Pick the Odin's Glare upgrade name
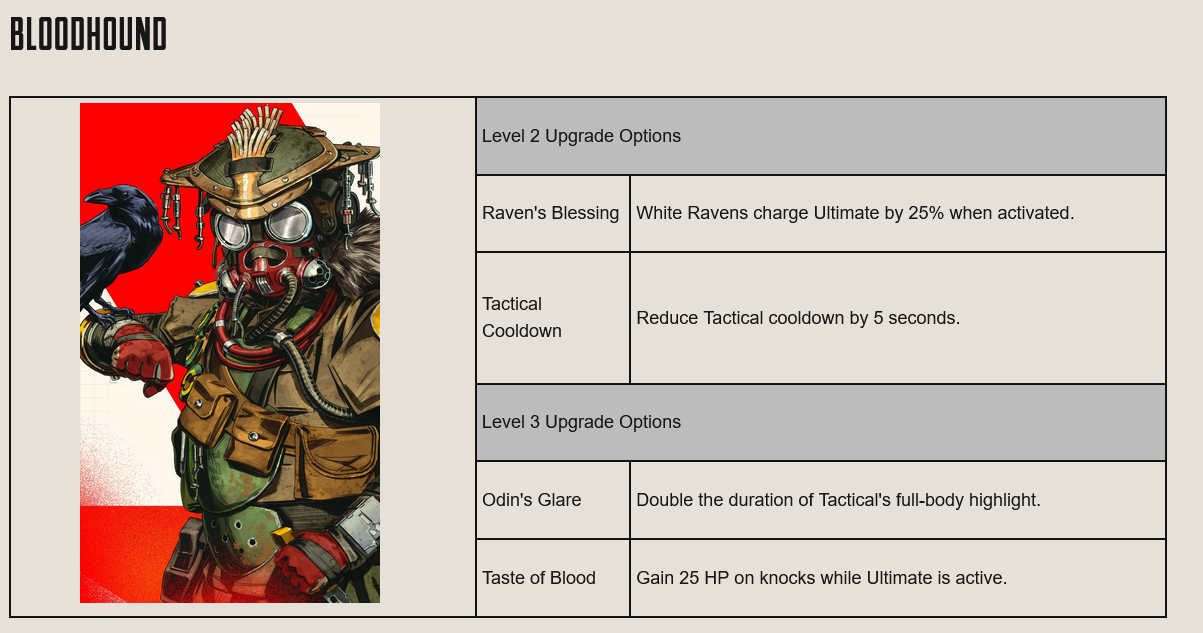 click(531, 500)
